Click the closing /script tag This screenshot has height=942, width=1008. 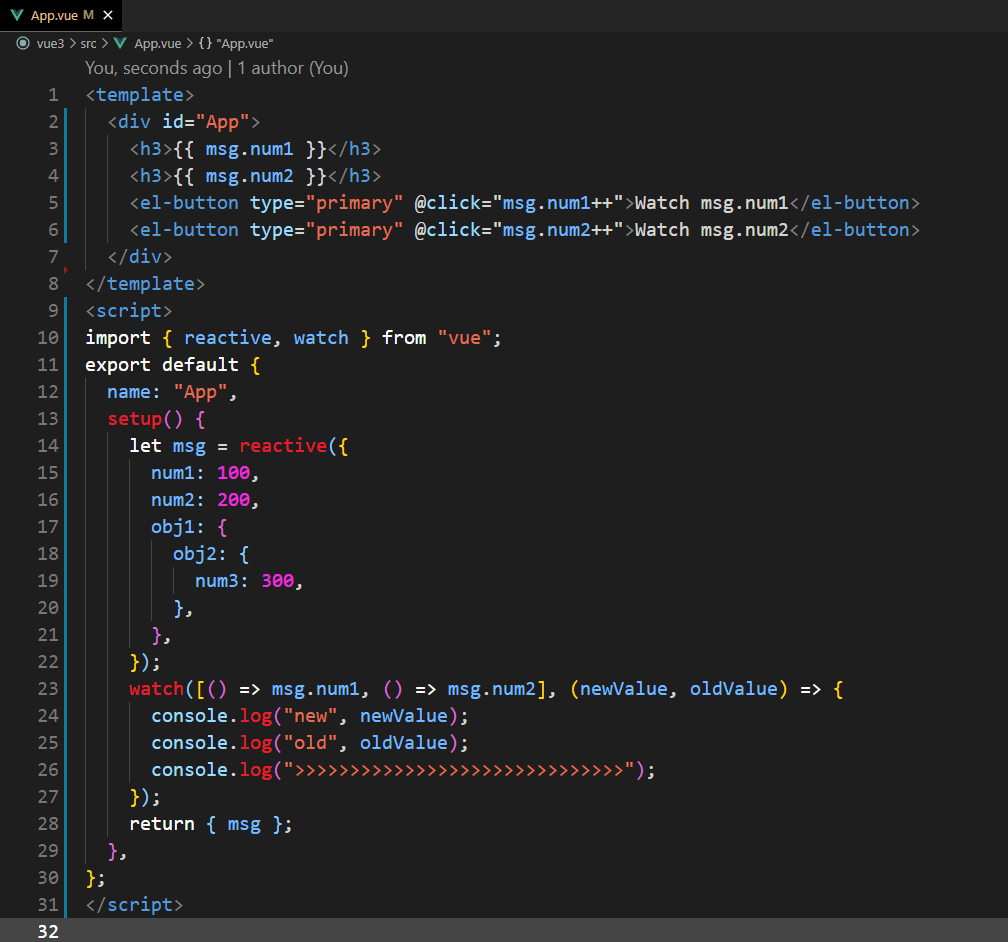(x=134, y=905)
